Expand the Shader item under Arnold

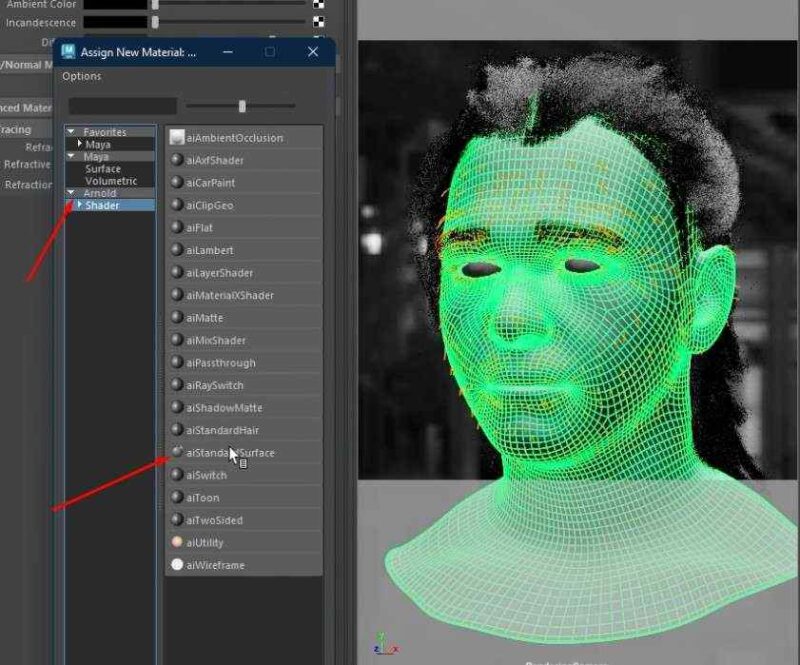pyautogui.click(x=79, y=204)
